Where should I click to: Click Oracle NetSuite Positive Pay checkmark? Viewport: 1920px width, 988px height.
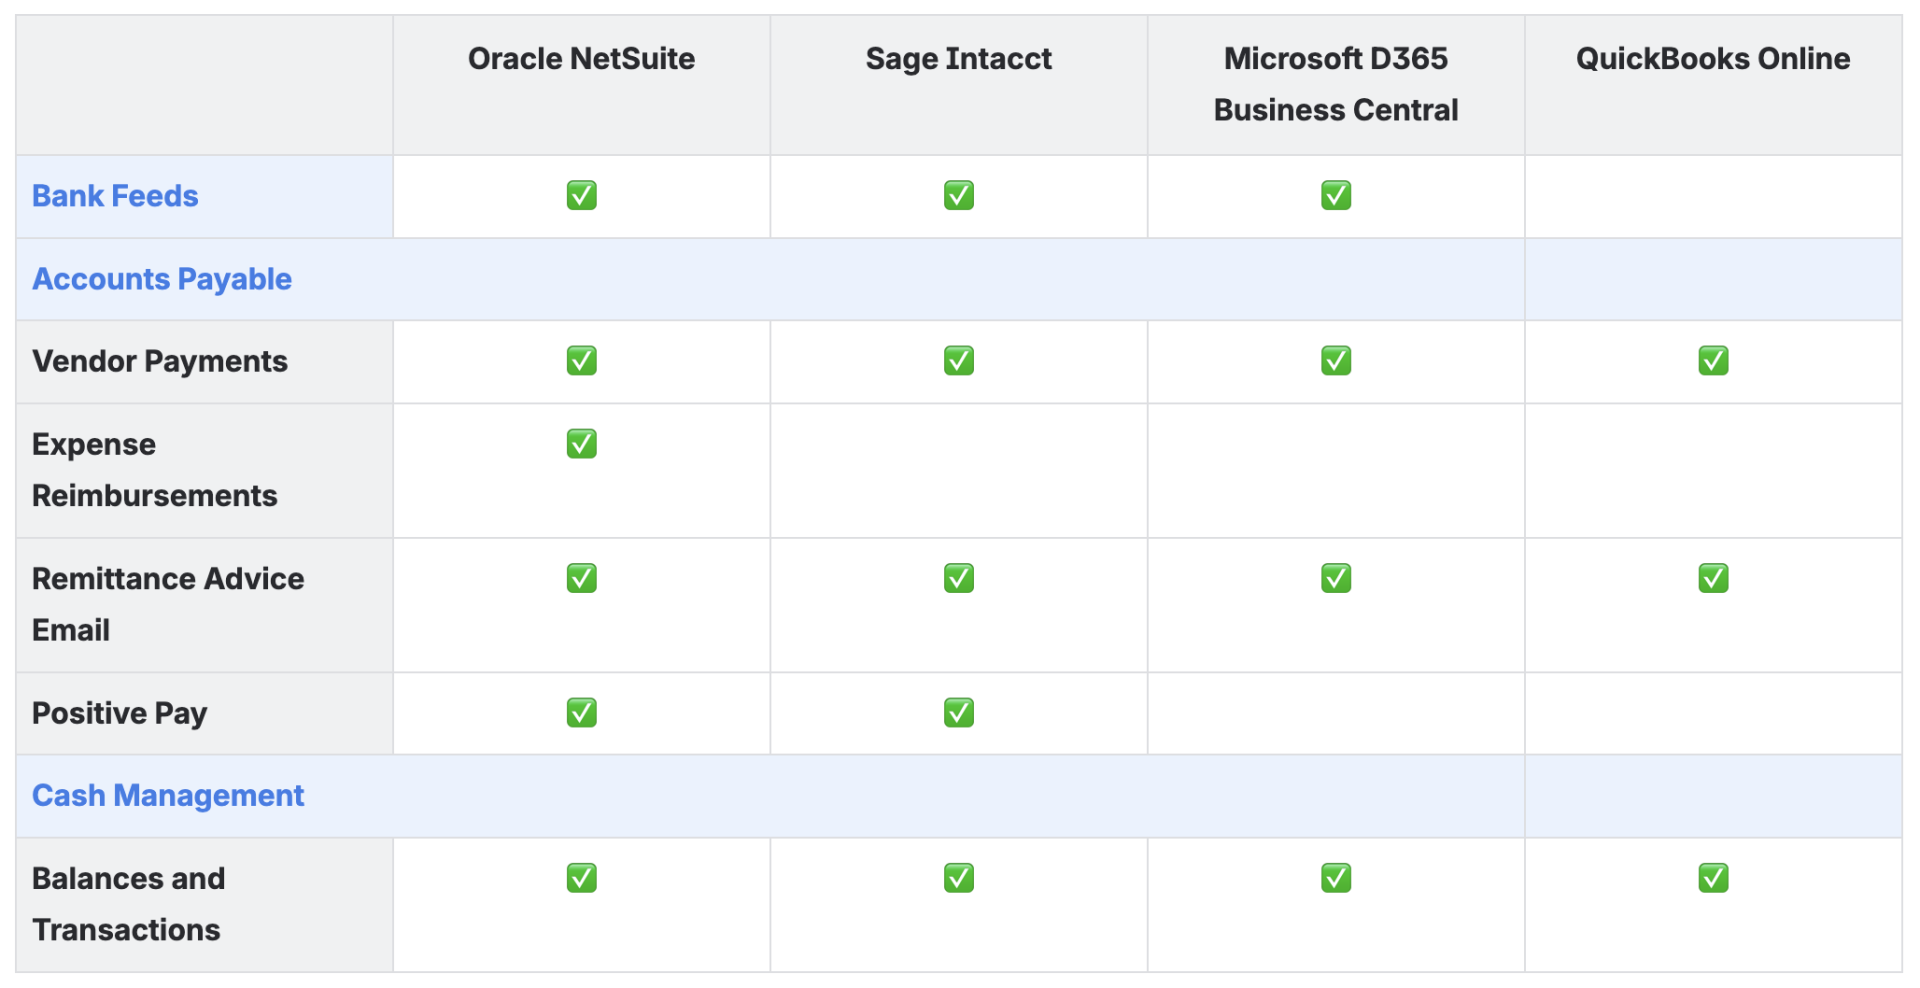[581, 712]
